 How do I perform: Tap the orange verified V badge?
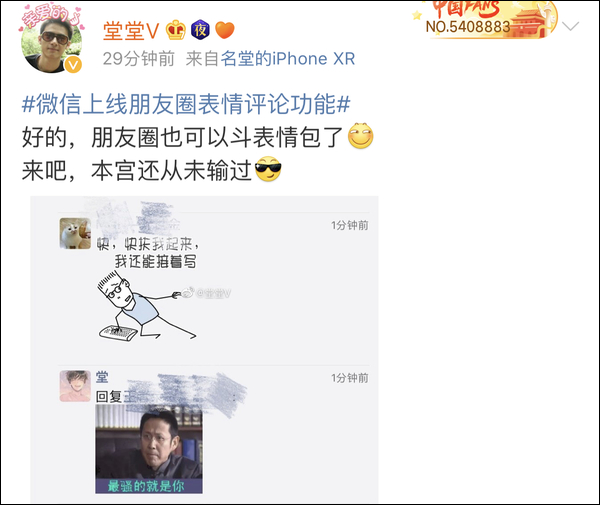[73, 65]
